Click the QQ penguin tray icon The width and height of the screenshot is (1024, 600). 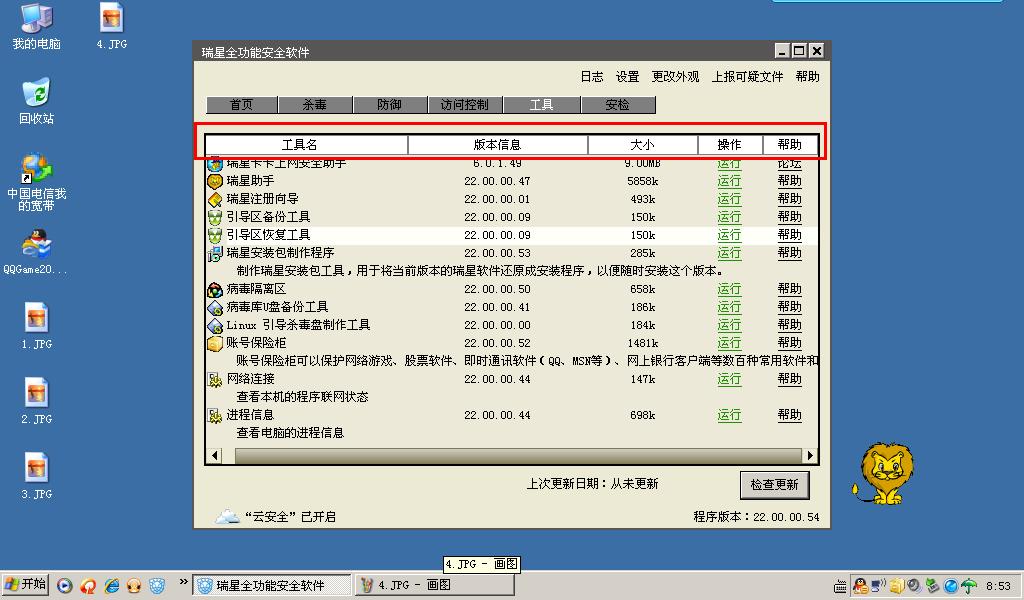pyautogui.click(x=860, y=586)
